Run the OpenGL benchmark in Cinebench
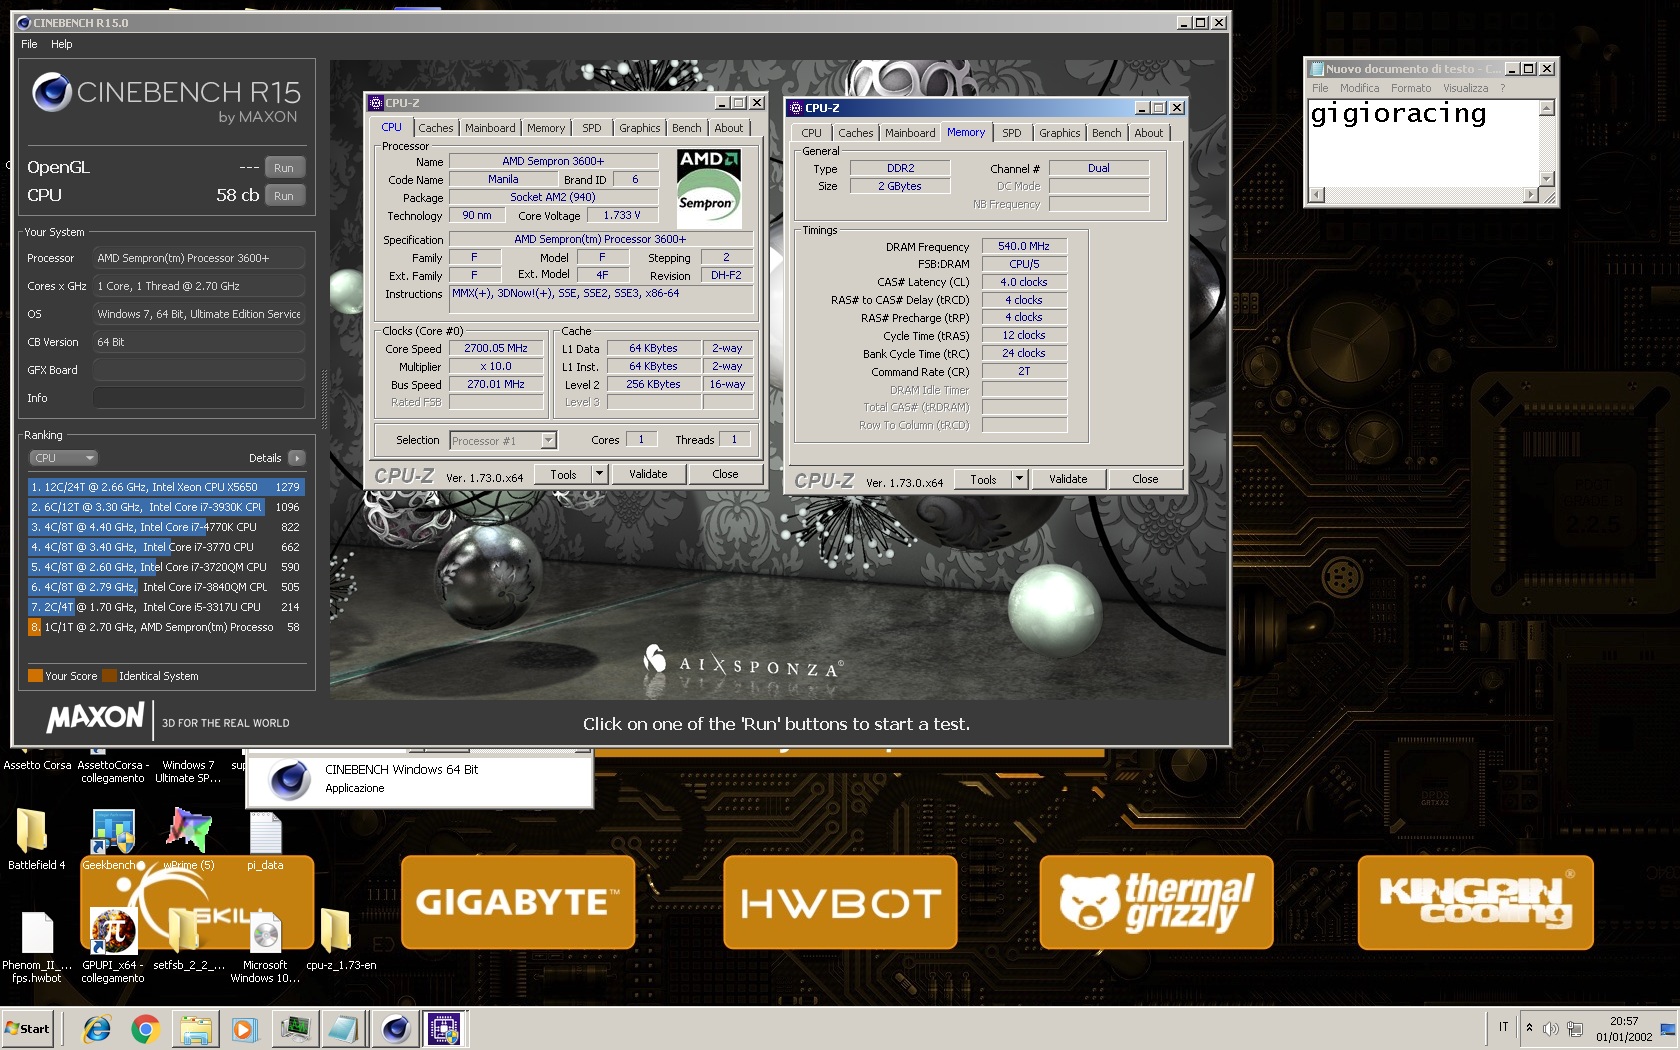The height and width of the screenshot is (1050, 1680). (284, 168)
